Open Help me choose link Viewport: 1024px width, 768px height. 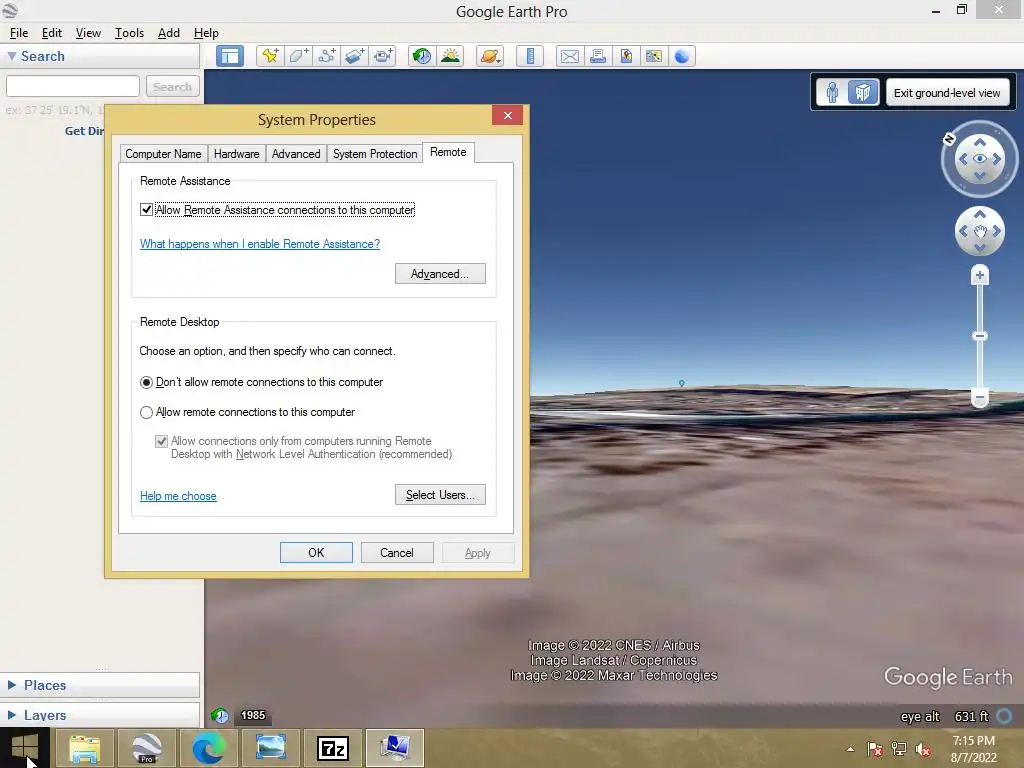click(178, 496)
